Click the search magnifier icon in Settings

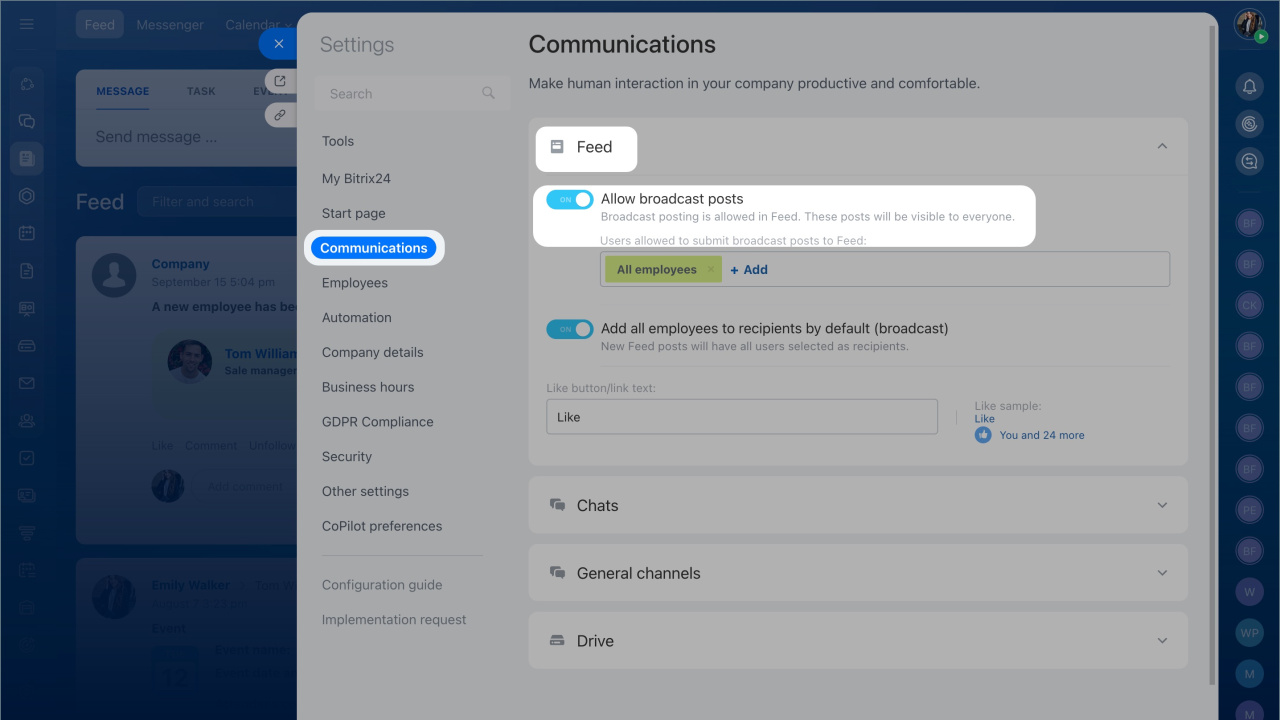click(x=488, y=93)
